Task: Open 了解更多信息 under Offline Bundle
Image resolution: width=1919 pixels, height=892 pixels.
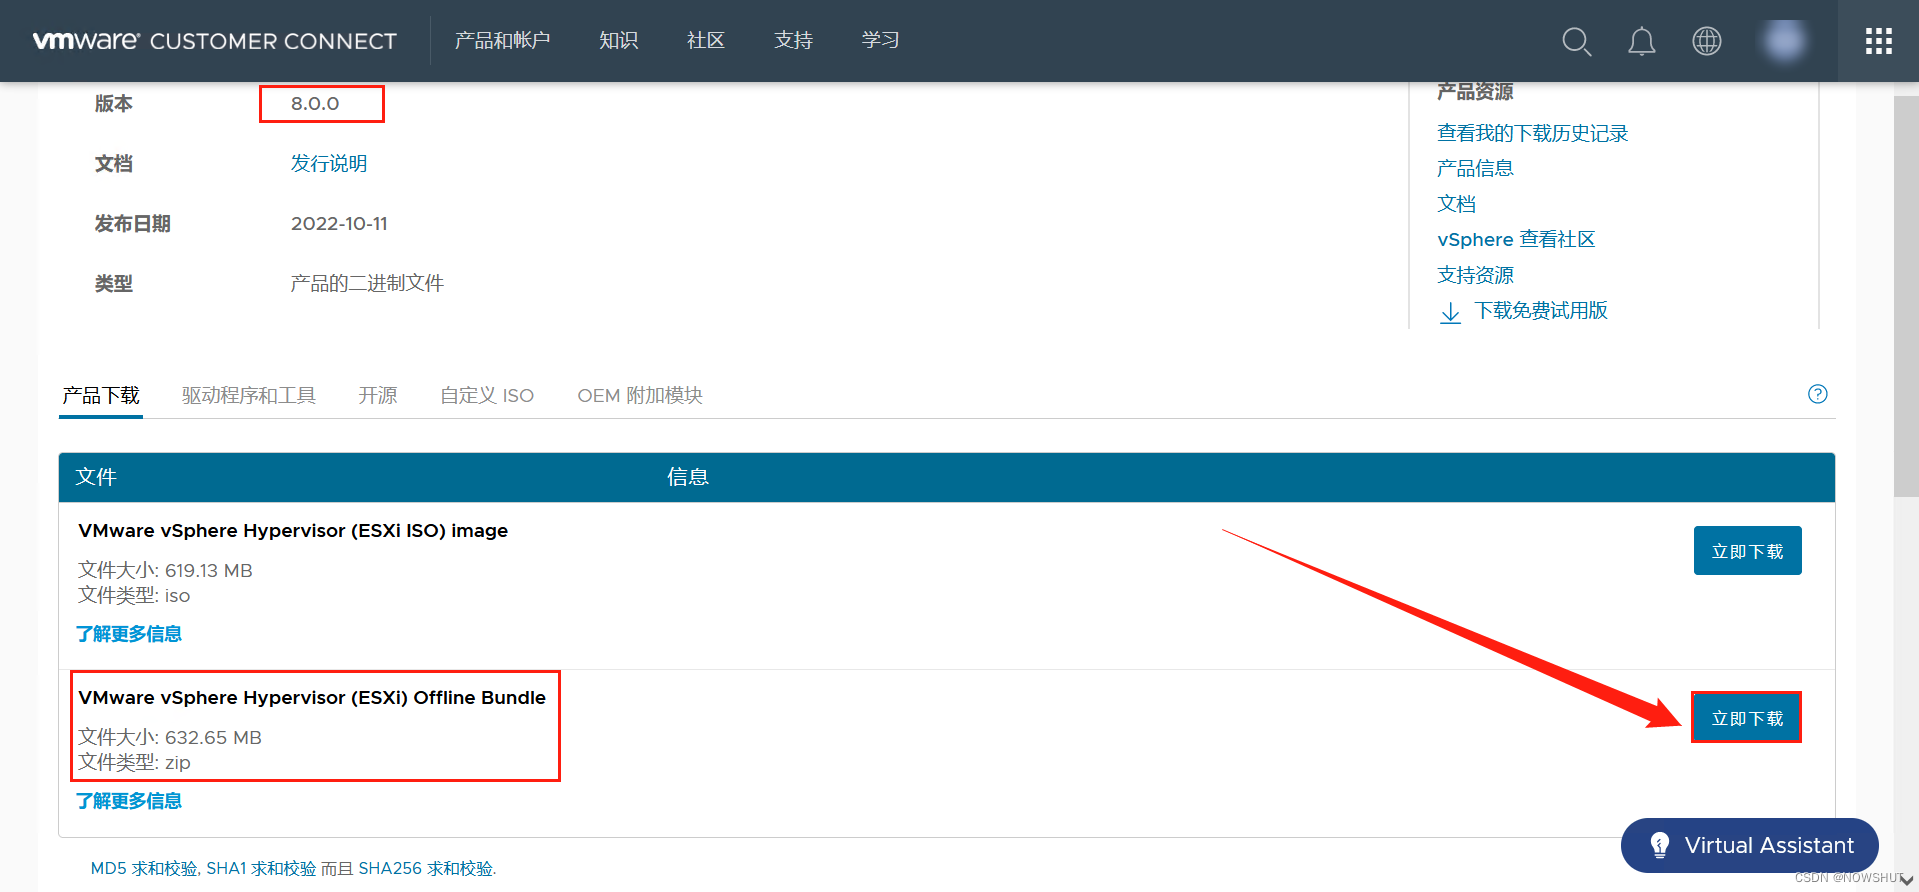Action: tap(129, 801)
